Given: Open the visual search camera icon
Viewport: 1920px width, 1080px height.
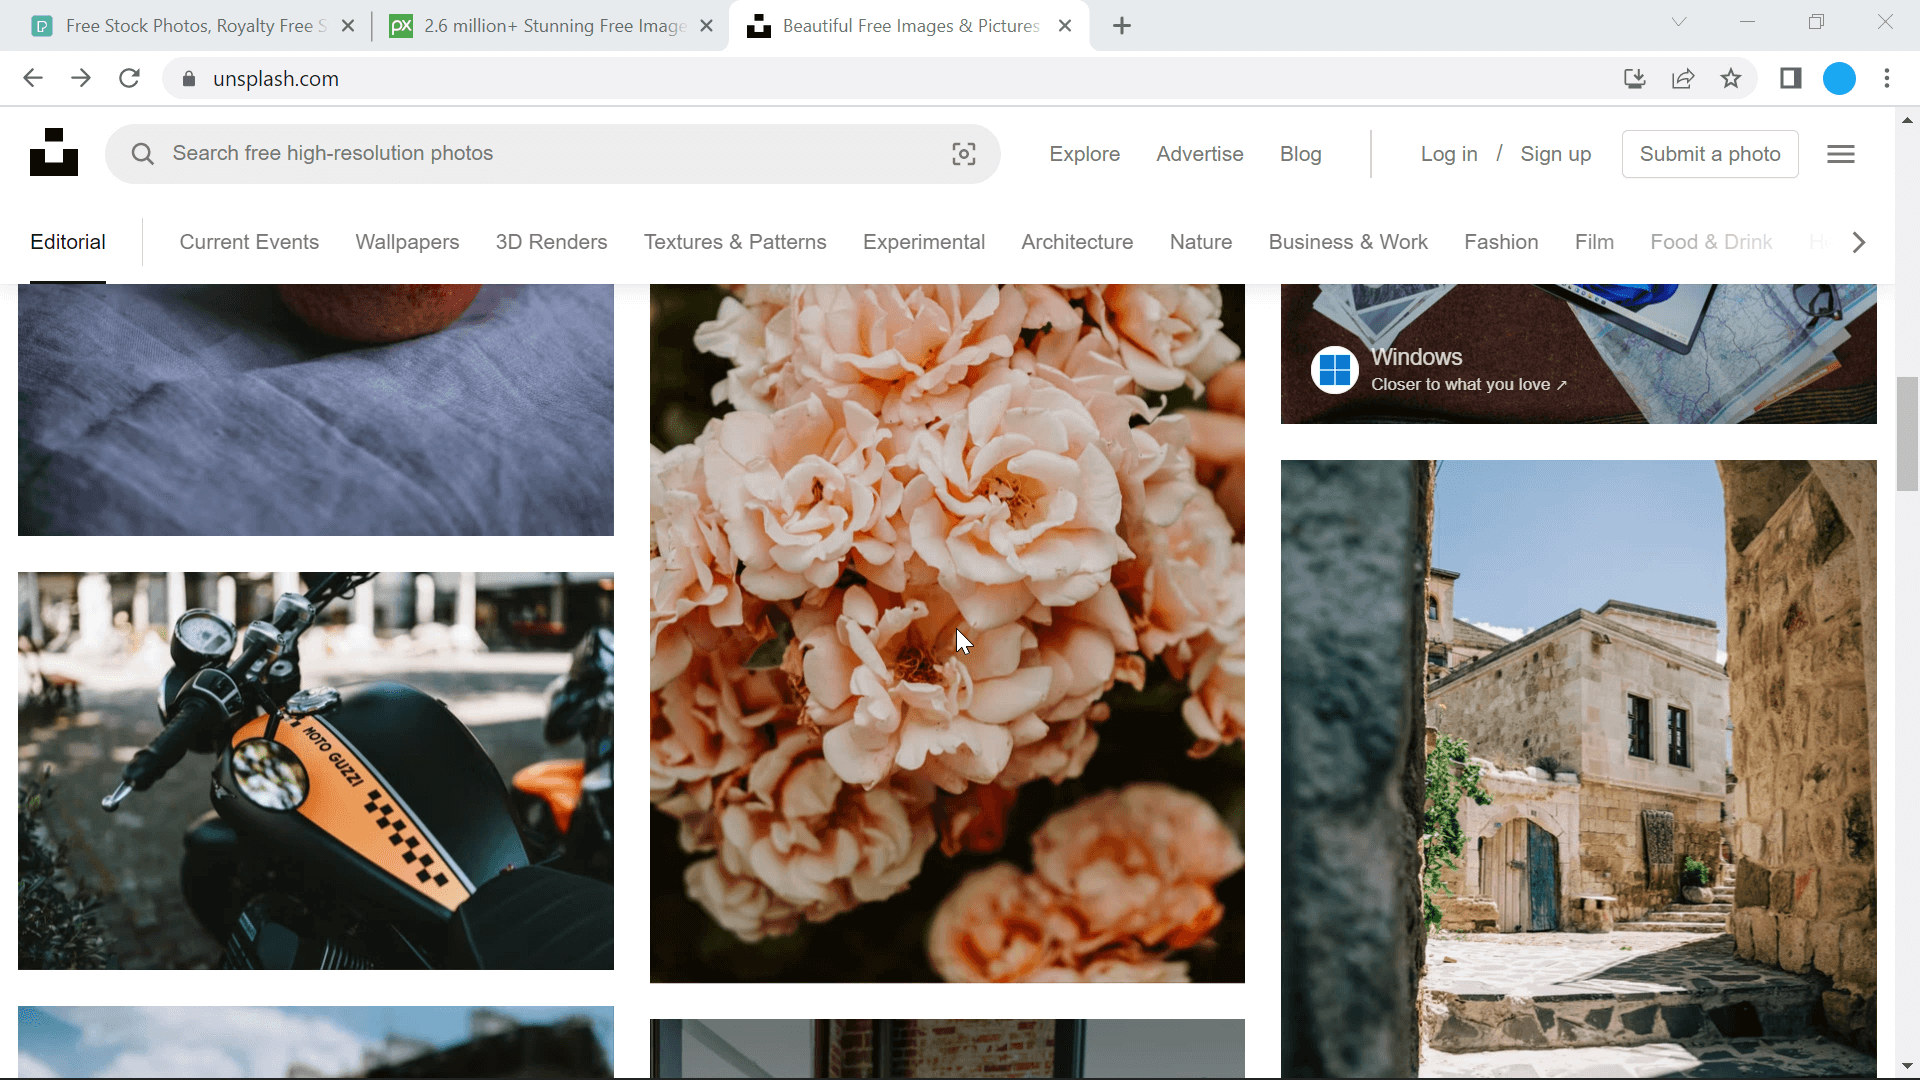Looking at the screenshot, I should pyautogui.click(x=963, y=154).
